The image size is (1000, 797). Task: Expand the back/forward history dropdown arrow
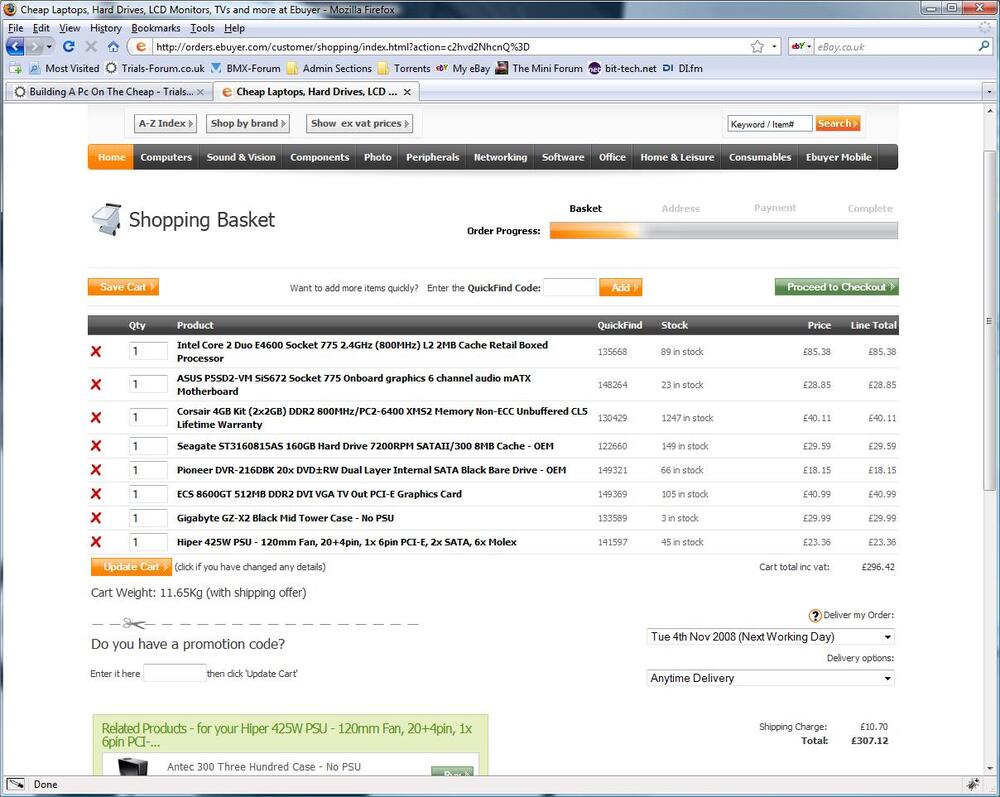(x=48, y=47)
